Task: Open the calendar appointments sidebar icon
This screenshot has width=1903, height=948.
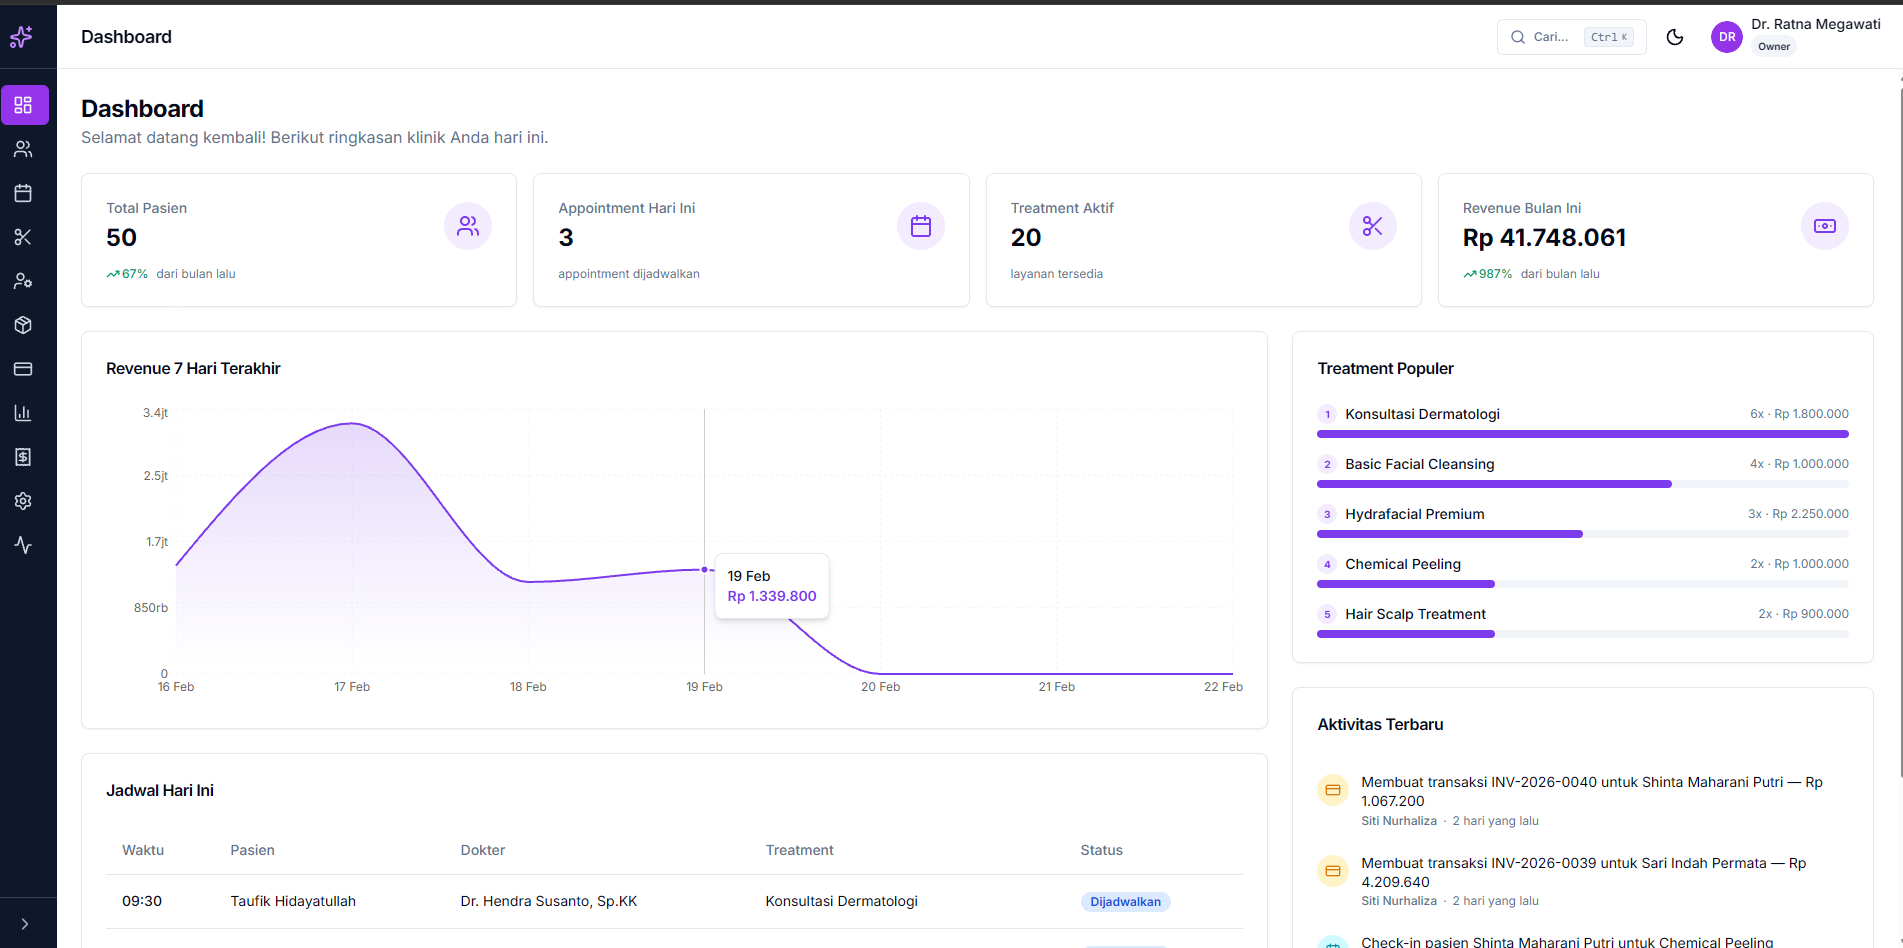Action: pyautogui.click(x=23, y=193)
